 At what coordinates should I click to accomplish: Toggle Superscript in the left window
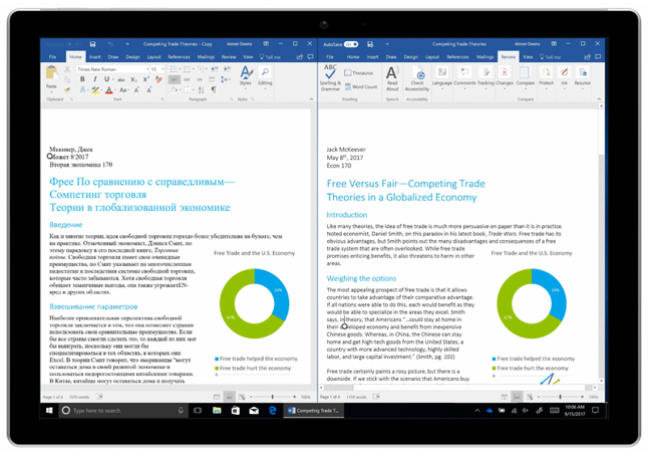tap(146, 79)
